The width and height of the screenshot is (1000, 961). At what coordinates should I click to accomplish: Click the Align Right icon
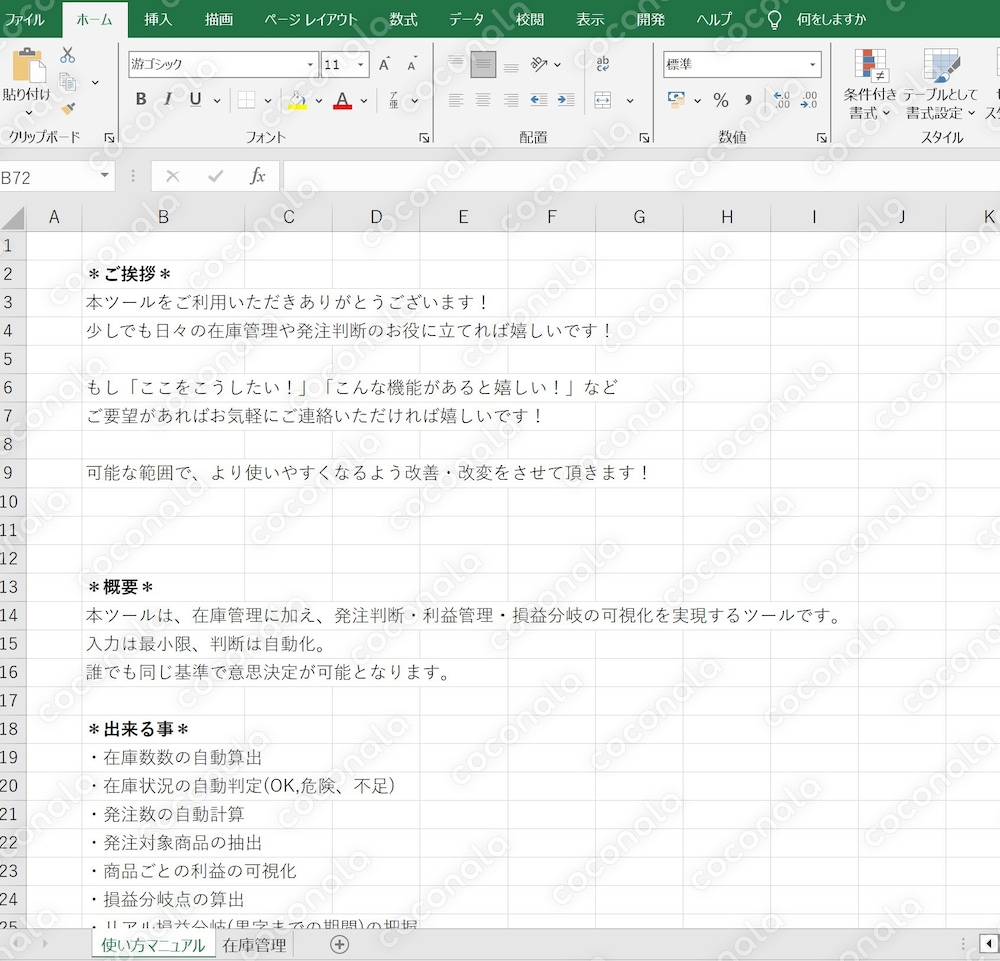pos(511,99)
